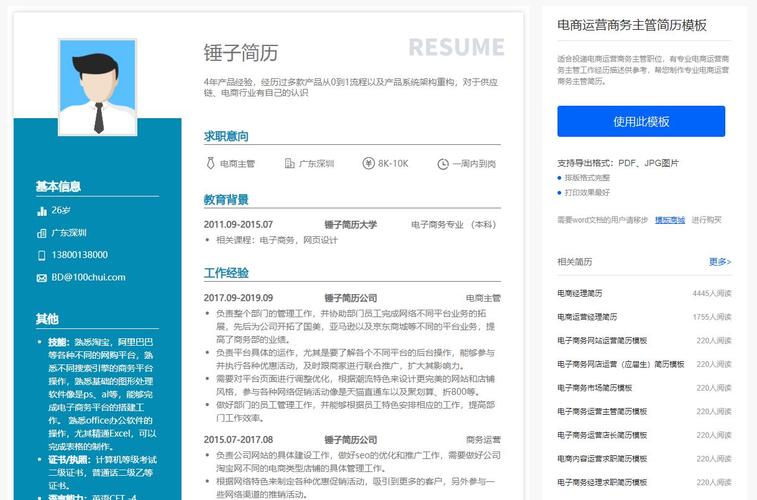Viewport: 757px width, 500px height.
Task: Open 电子商务运营主管简历模板 link
Action: point(601,412)
